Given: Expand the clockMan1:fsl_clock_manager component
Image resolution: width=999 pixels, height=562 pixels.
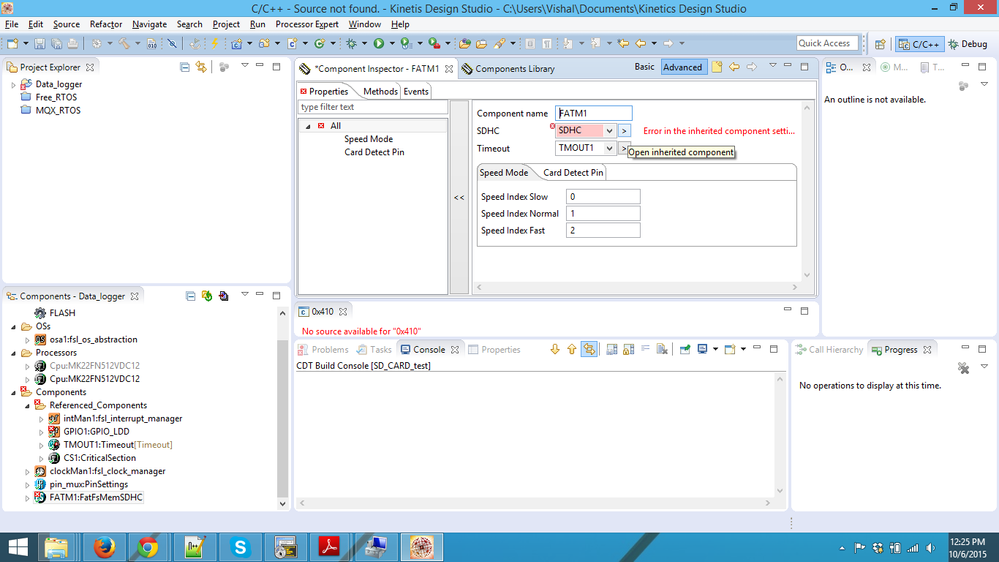Looking at the screenshot, I should tap(27, 472).
